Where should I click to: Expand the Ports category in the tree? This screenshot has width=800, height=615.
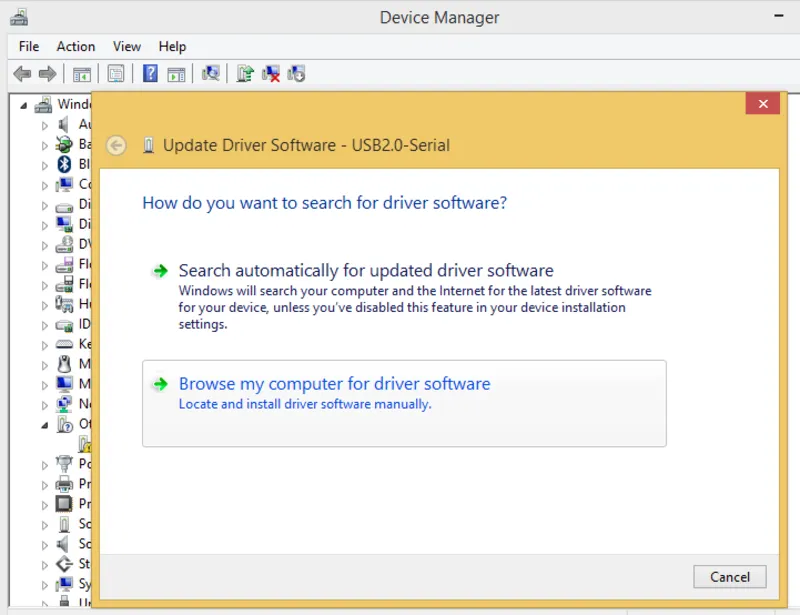pos(44,464)
